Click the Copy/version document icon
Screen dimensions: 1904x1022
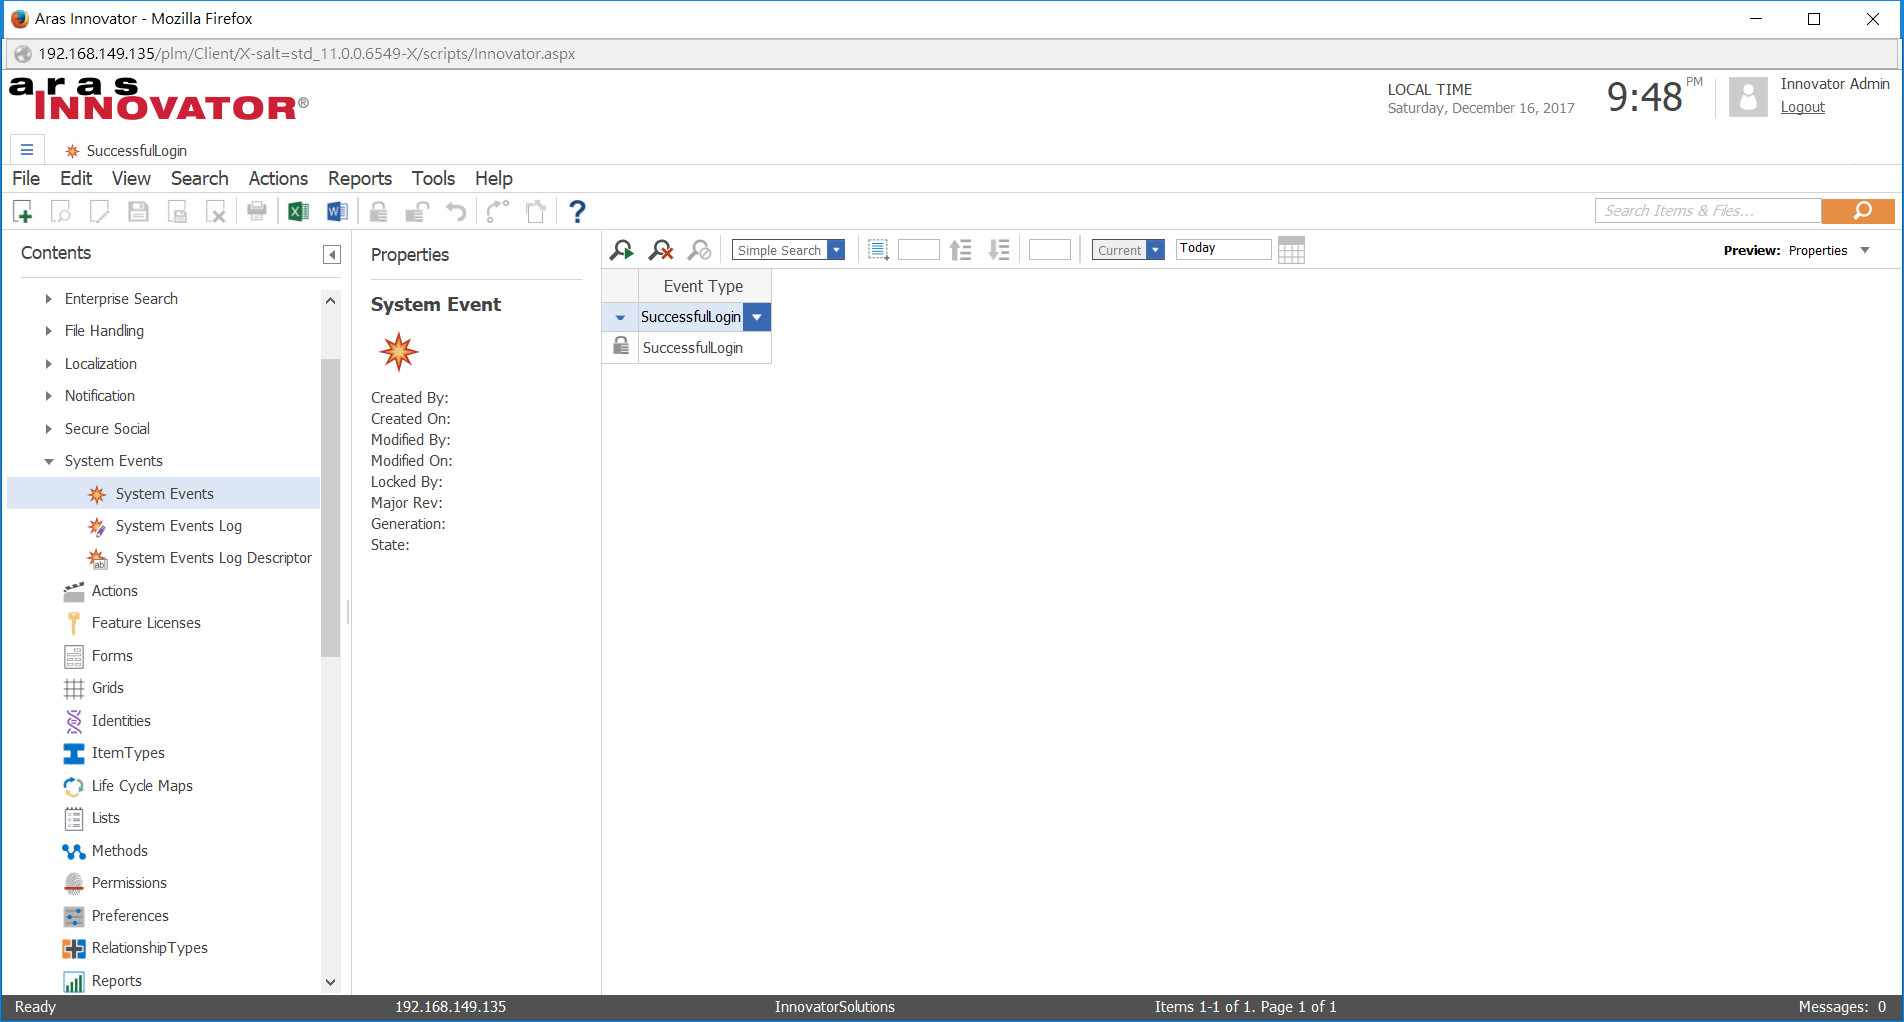536,211
